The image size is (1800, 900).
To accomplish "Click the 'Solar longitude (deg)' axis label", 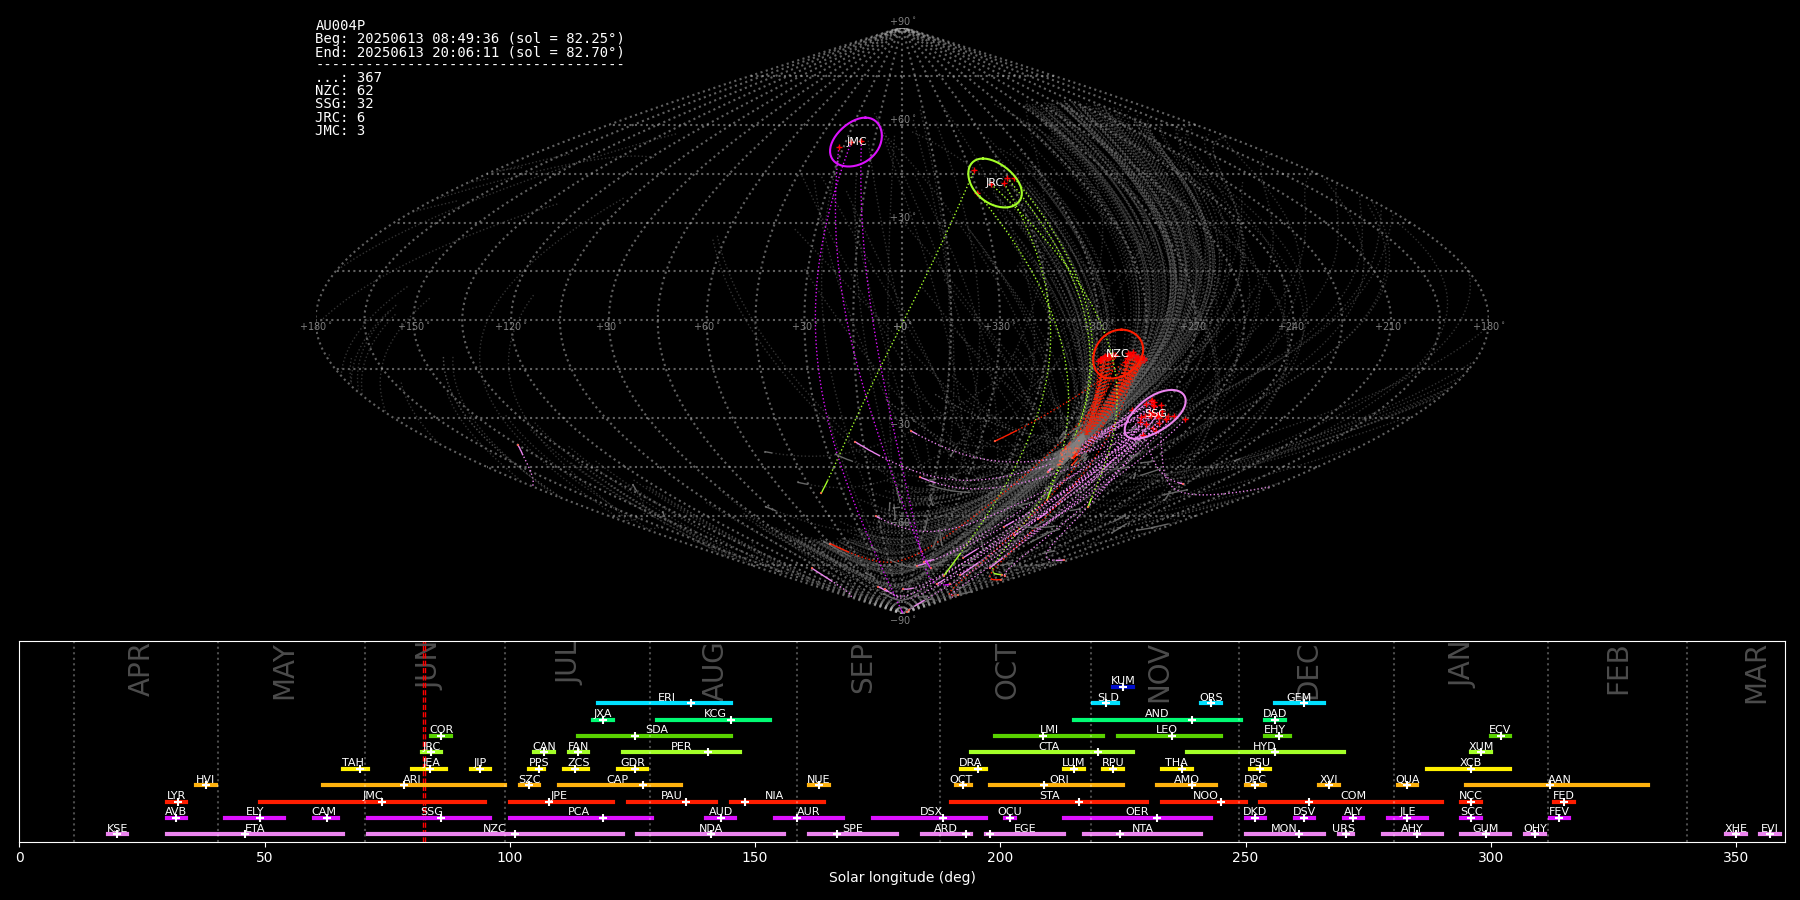I will point(902,878).
